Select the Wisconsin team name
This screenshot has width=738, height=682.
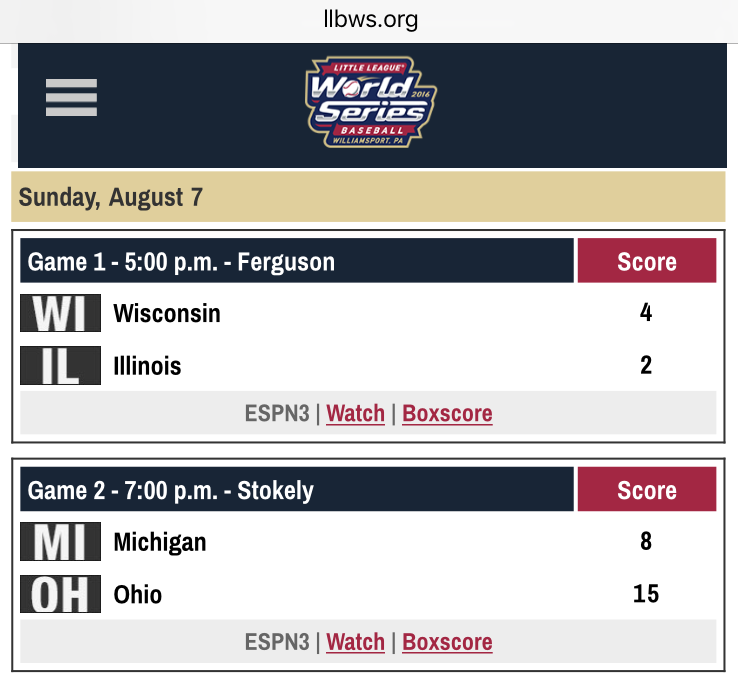[167, 313]
